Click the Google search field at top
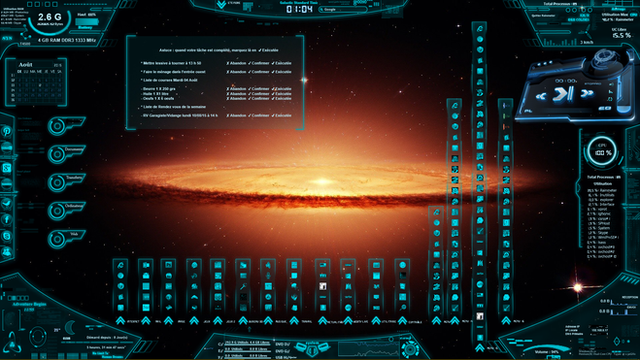 pos(342,9)
